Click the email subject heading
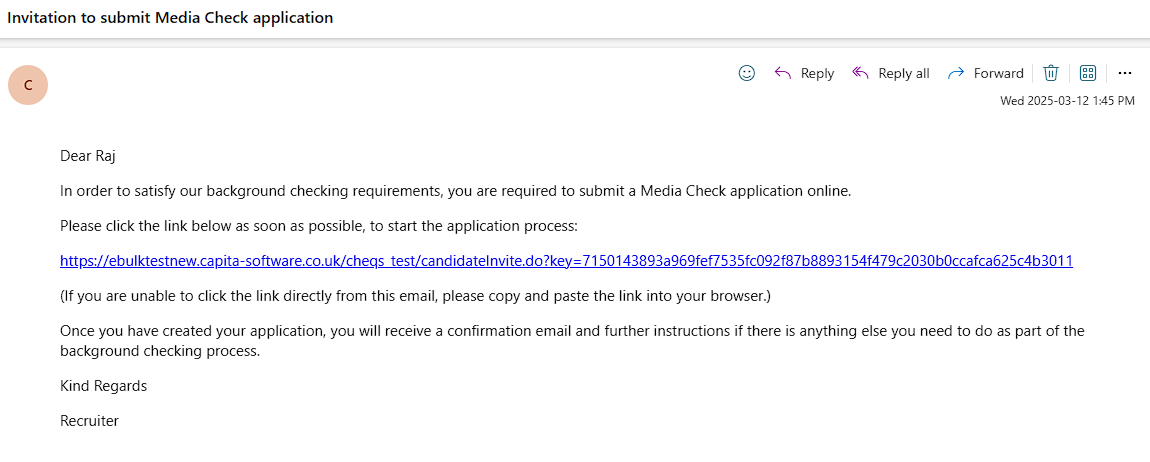The width and height of the screenshot is (1150, 462). coord(171,18)
